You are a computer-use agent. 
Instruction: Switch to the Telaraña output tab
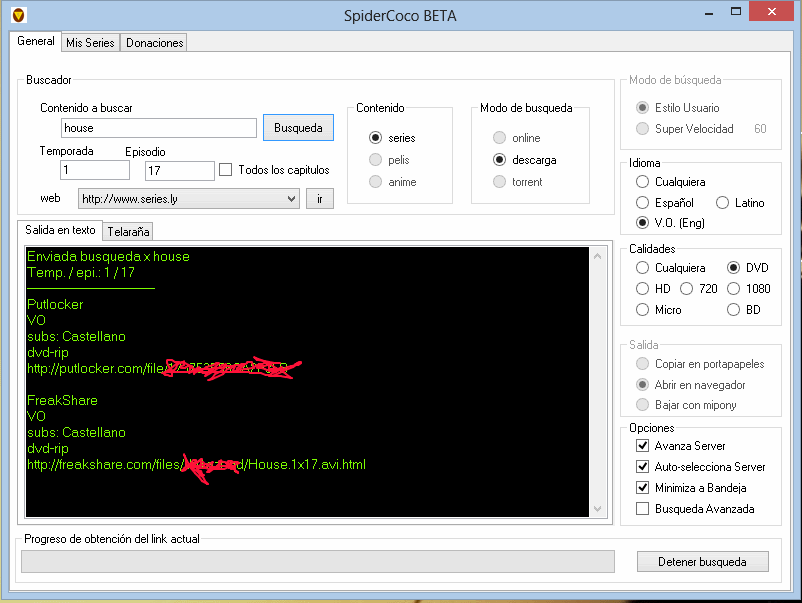(x=127, y=231)
